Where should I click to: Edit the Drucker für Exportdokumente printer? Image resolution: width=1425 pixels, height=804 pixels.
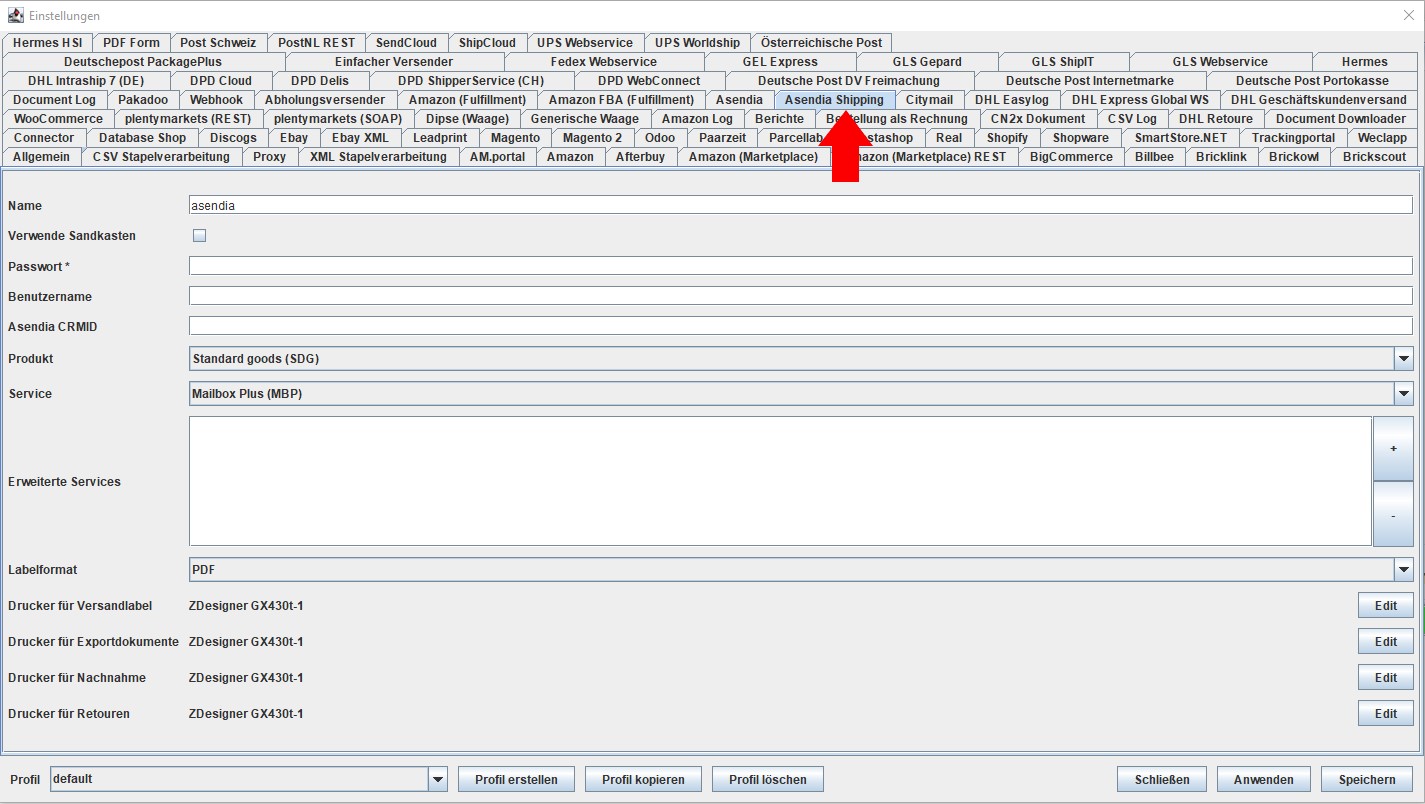1385,642
